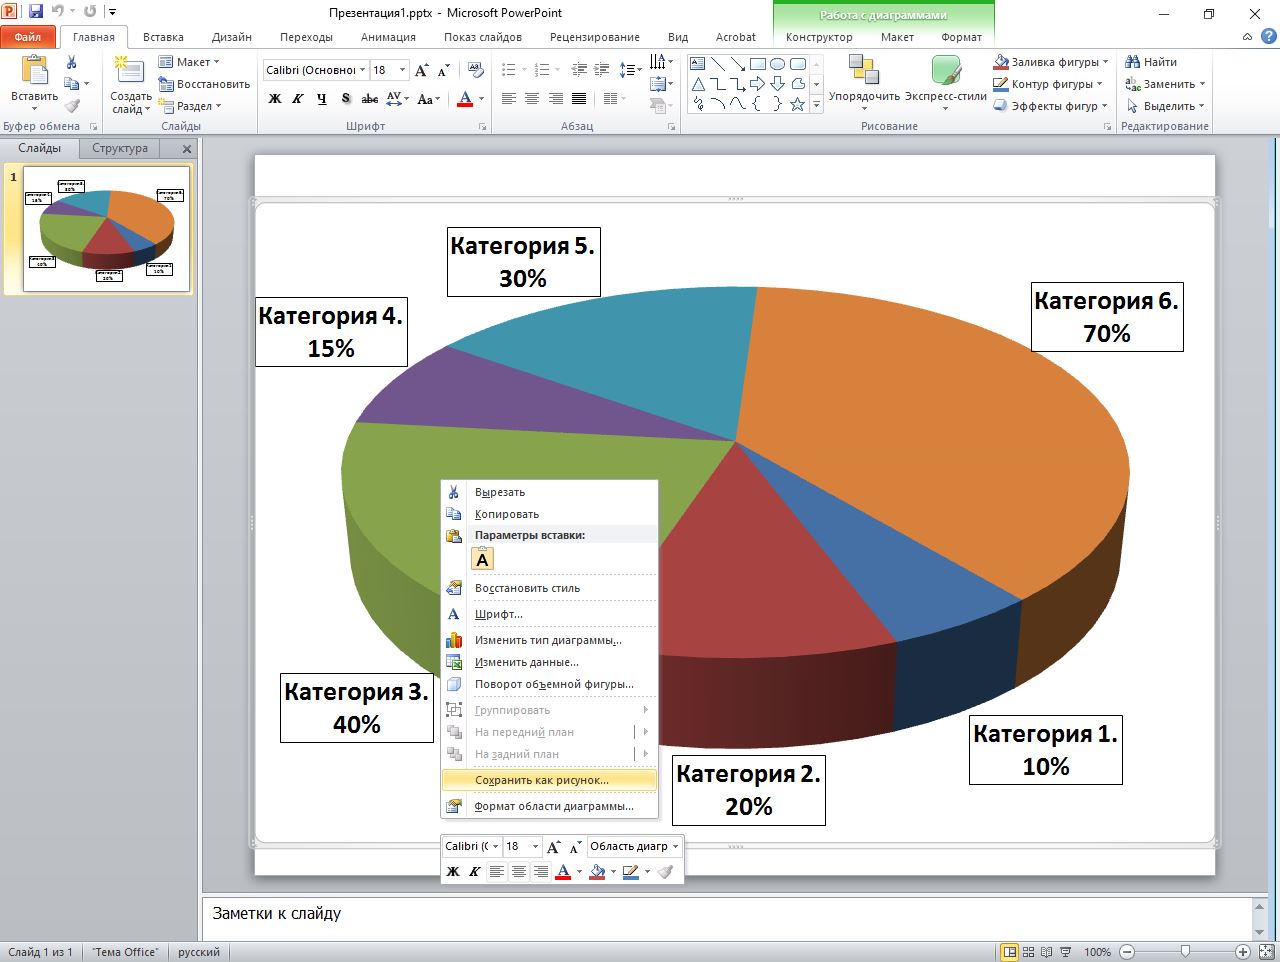The image size is (1280, 962).
Task: Open the Calibri font name dropdown in the ribbon
Action: (361, 70)
